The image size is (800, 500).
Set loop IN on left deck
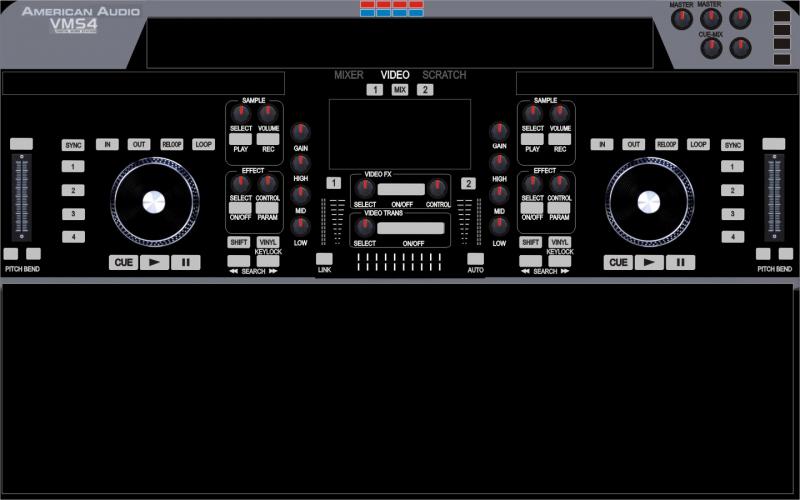(107, 144)
